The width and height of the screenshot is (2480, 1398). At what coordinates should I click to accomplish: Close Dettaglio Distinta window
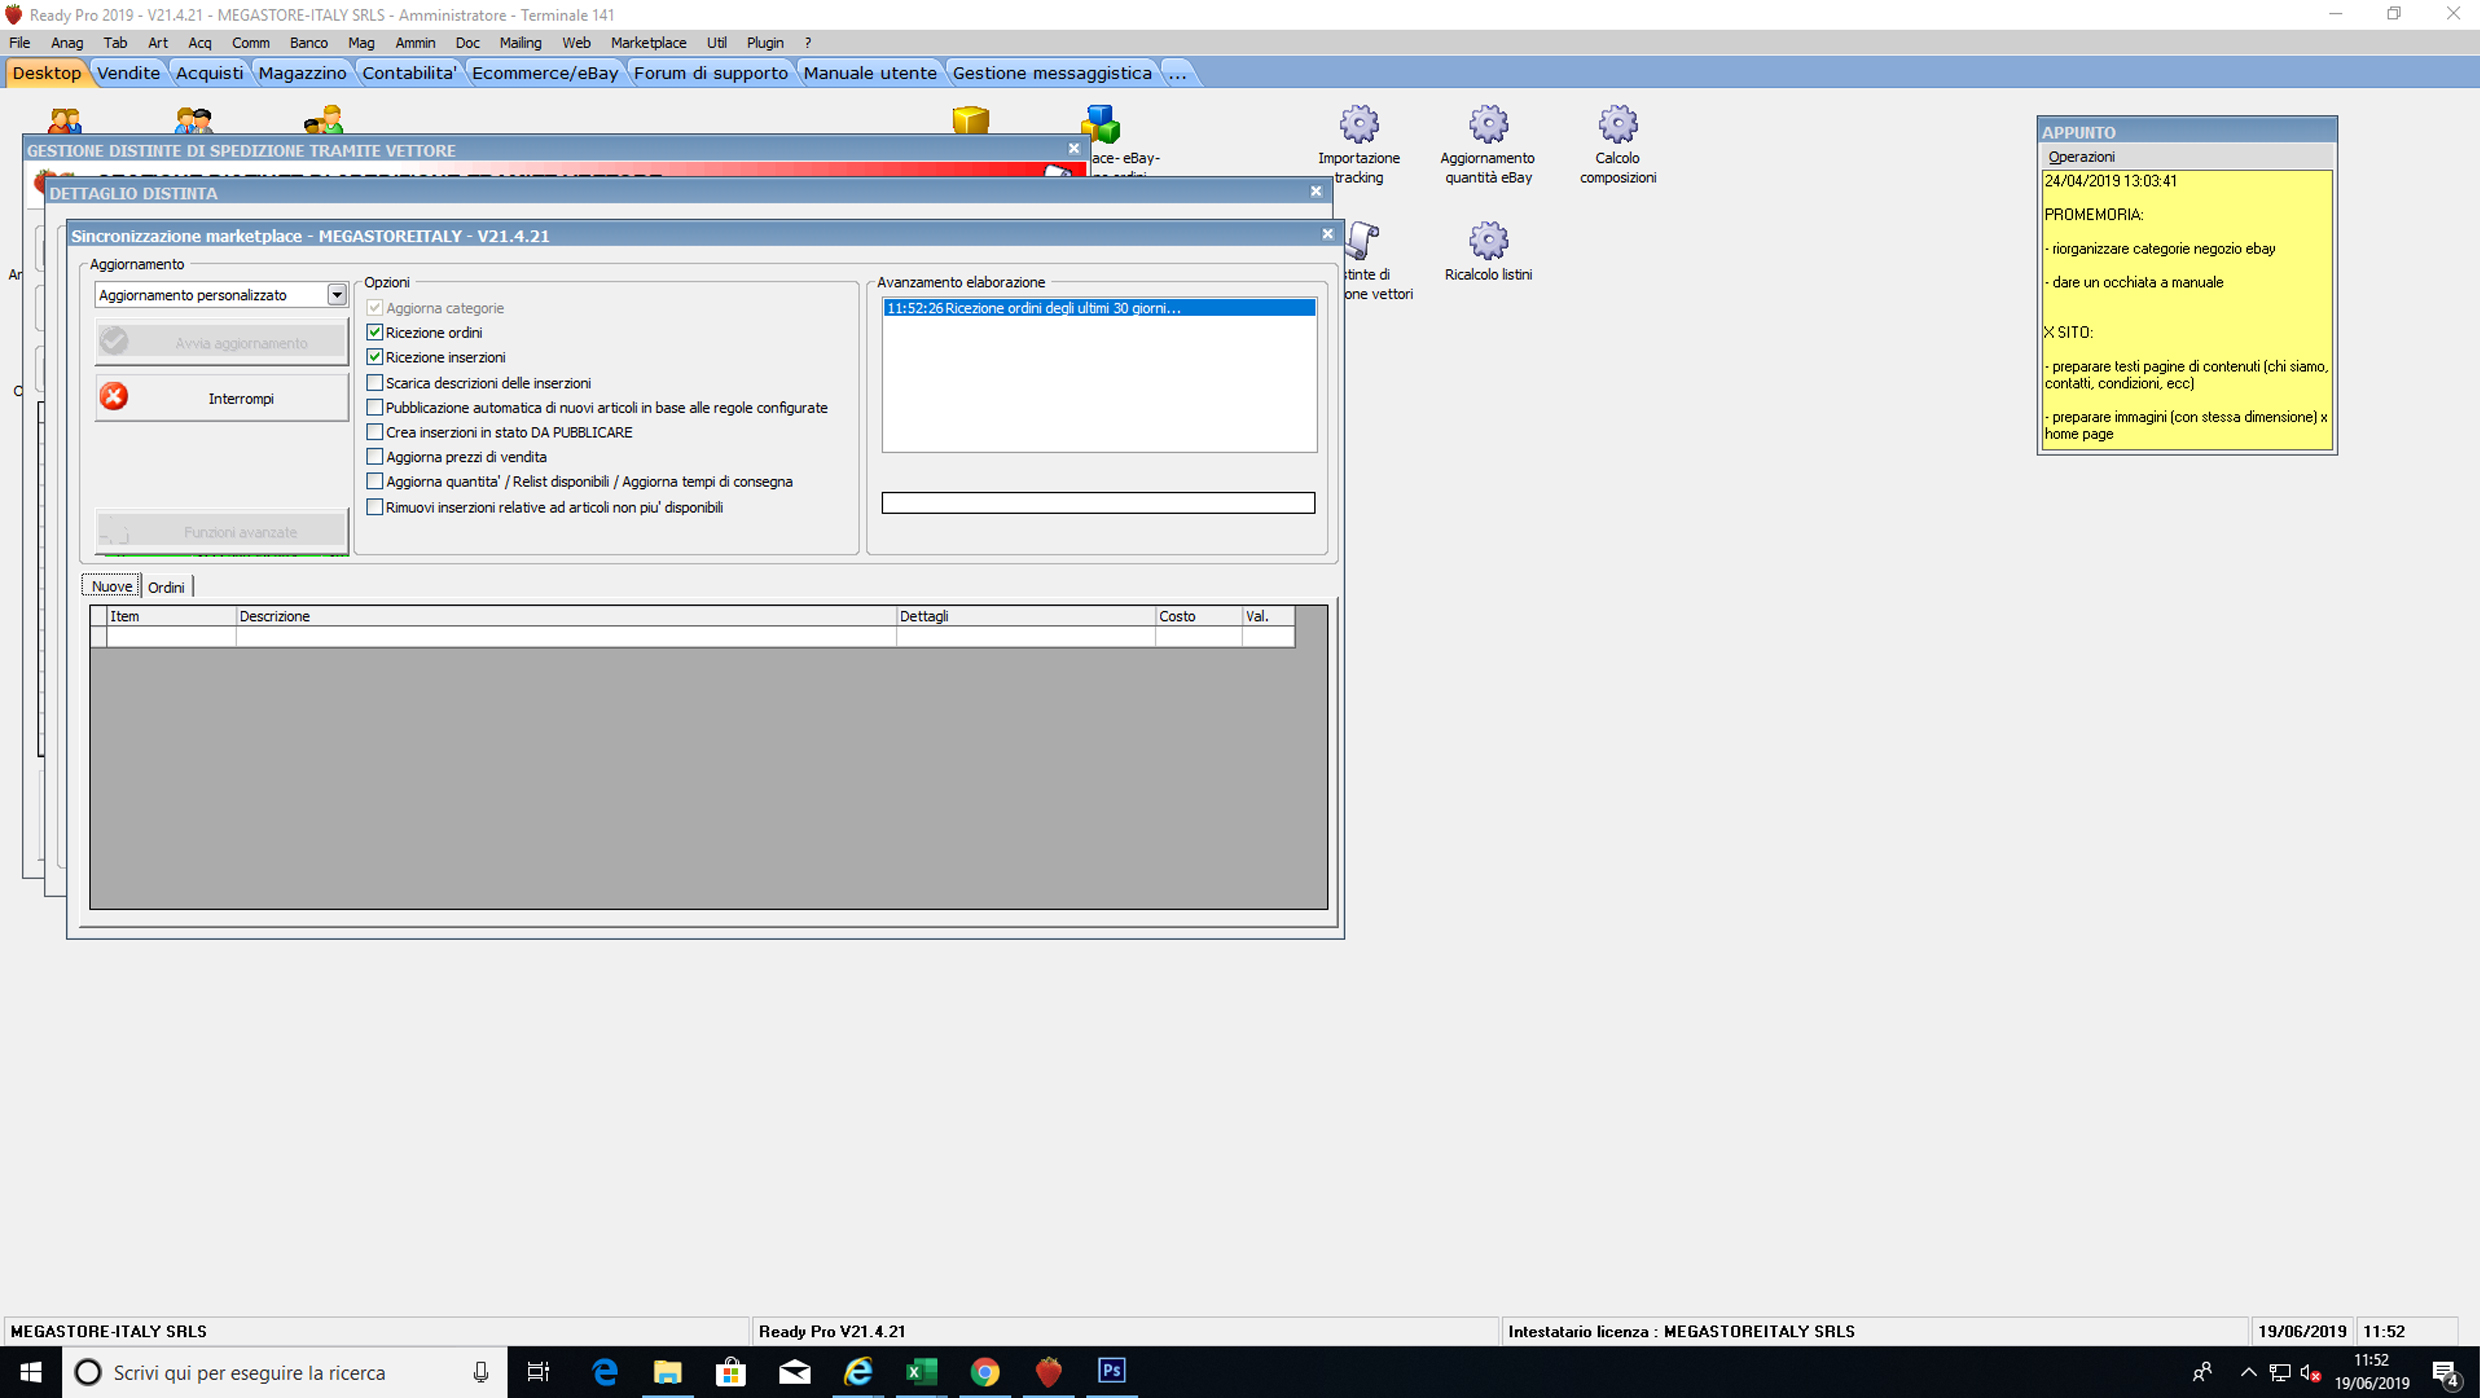pos(1316,191)
